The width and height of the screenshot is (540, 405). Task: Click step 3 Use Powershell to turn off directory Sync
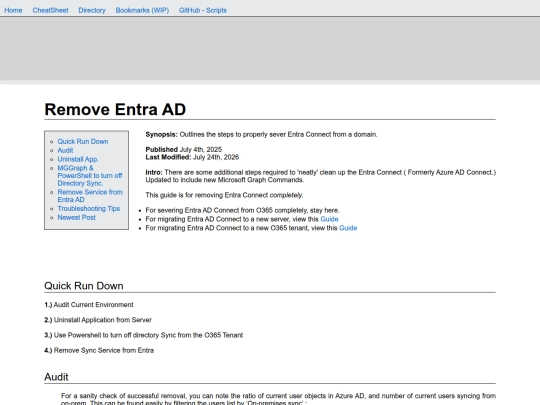[x=144, y=335]
